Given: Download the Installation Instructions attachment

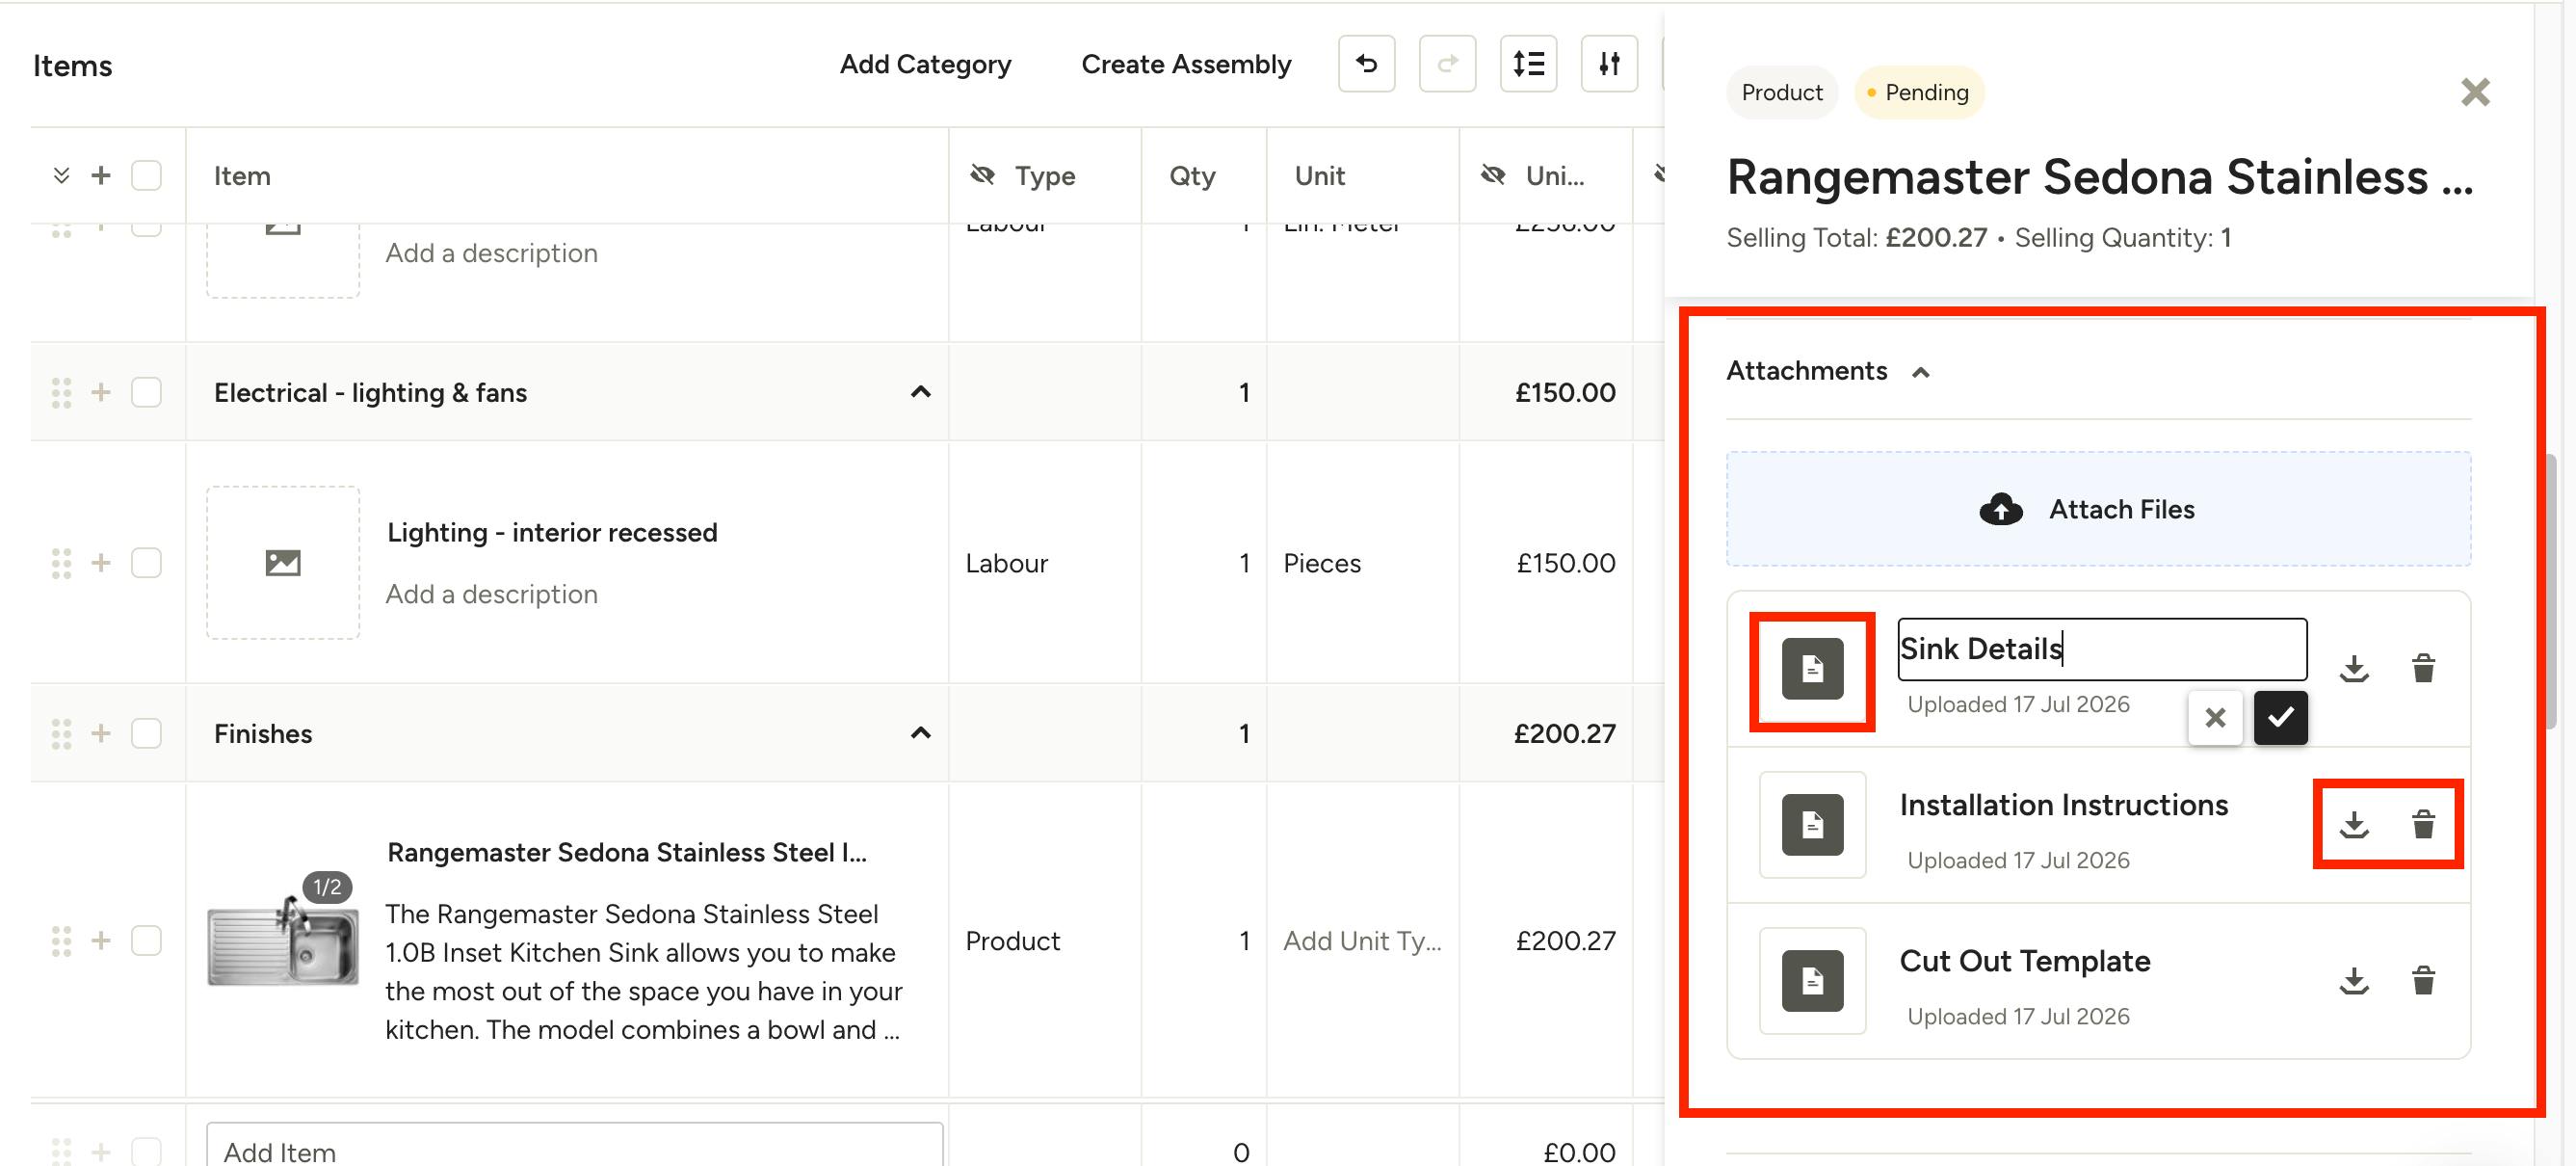Looking at the screenshot, I should [2354, 824].
